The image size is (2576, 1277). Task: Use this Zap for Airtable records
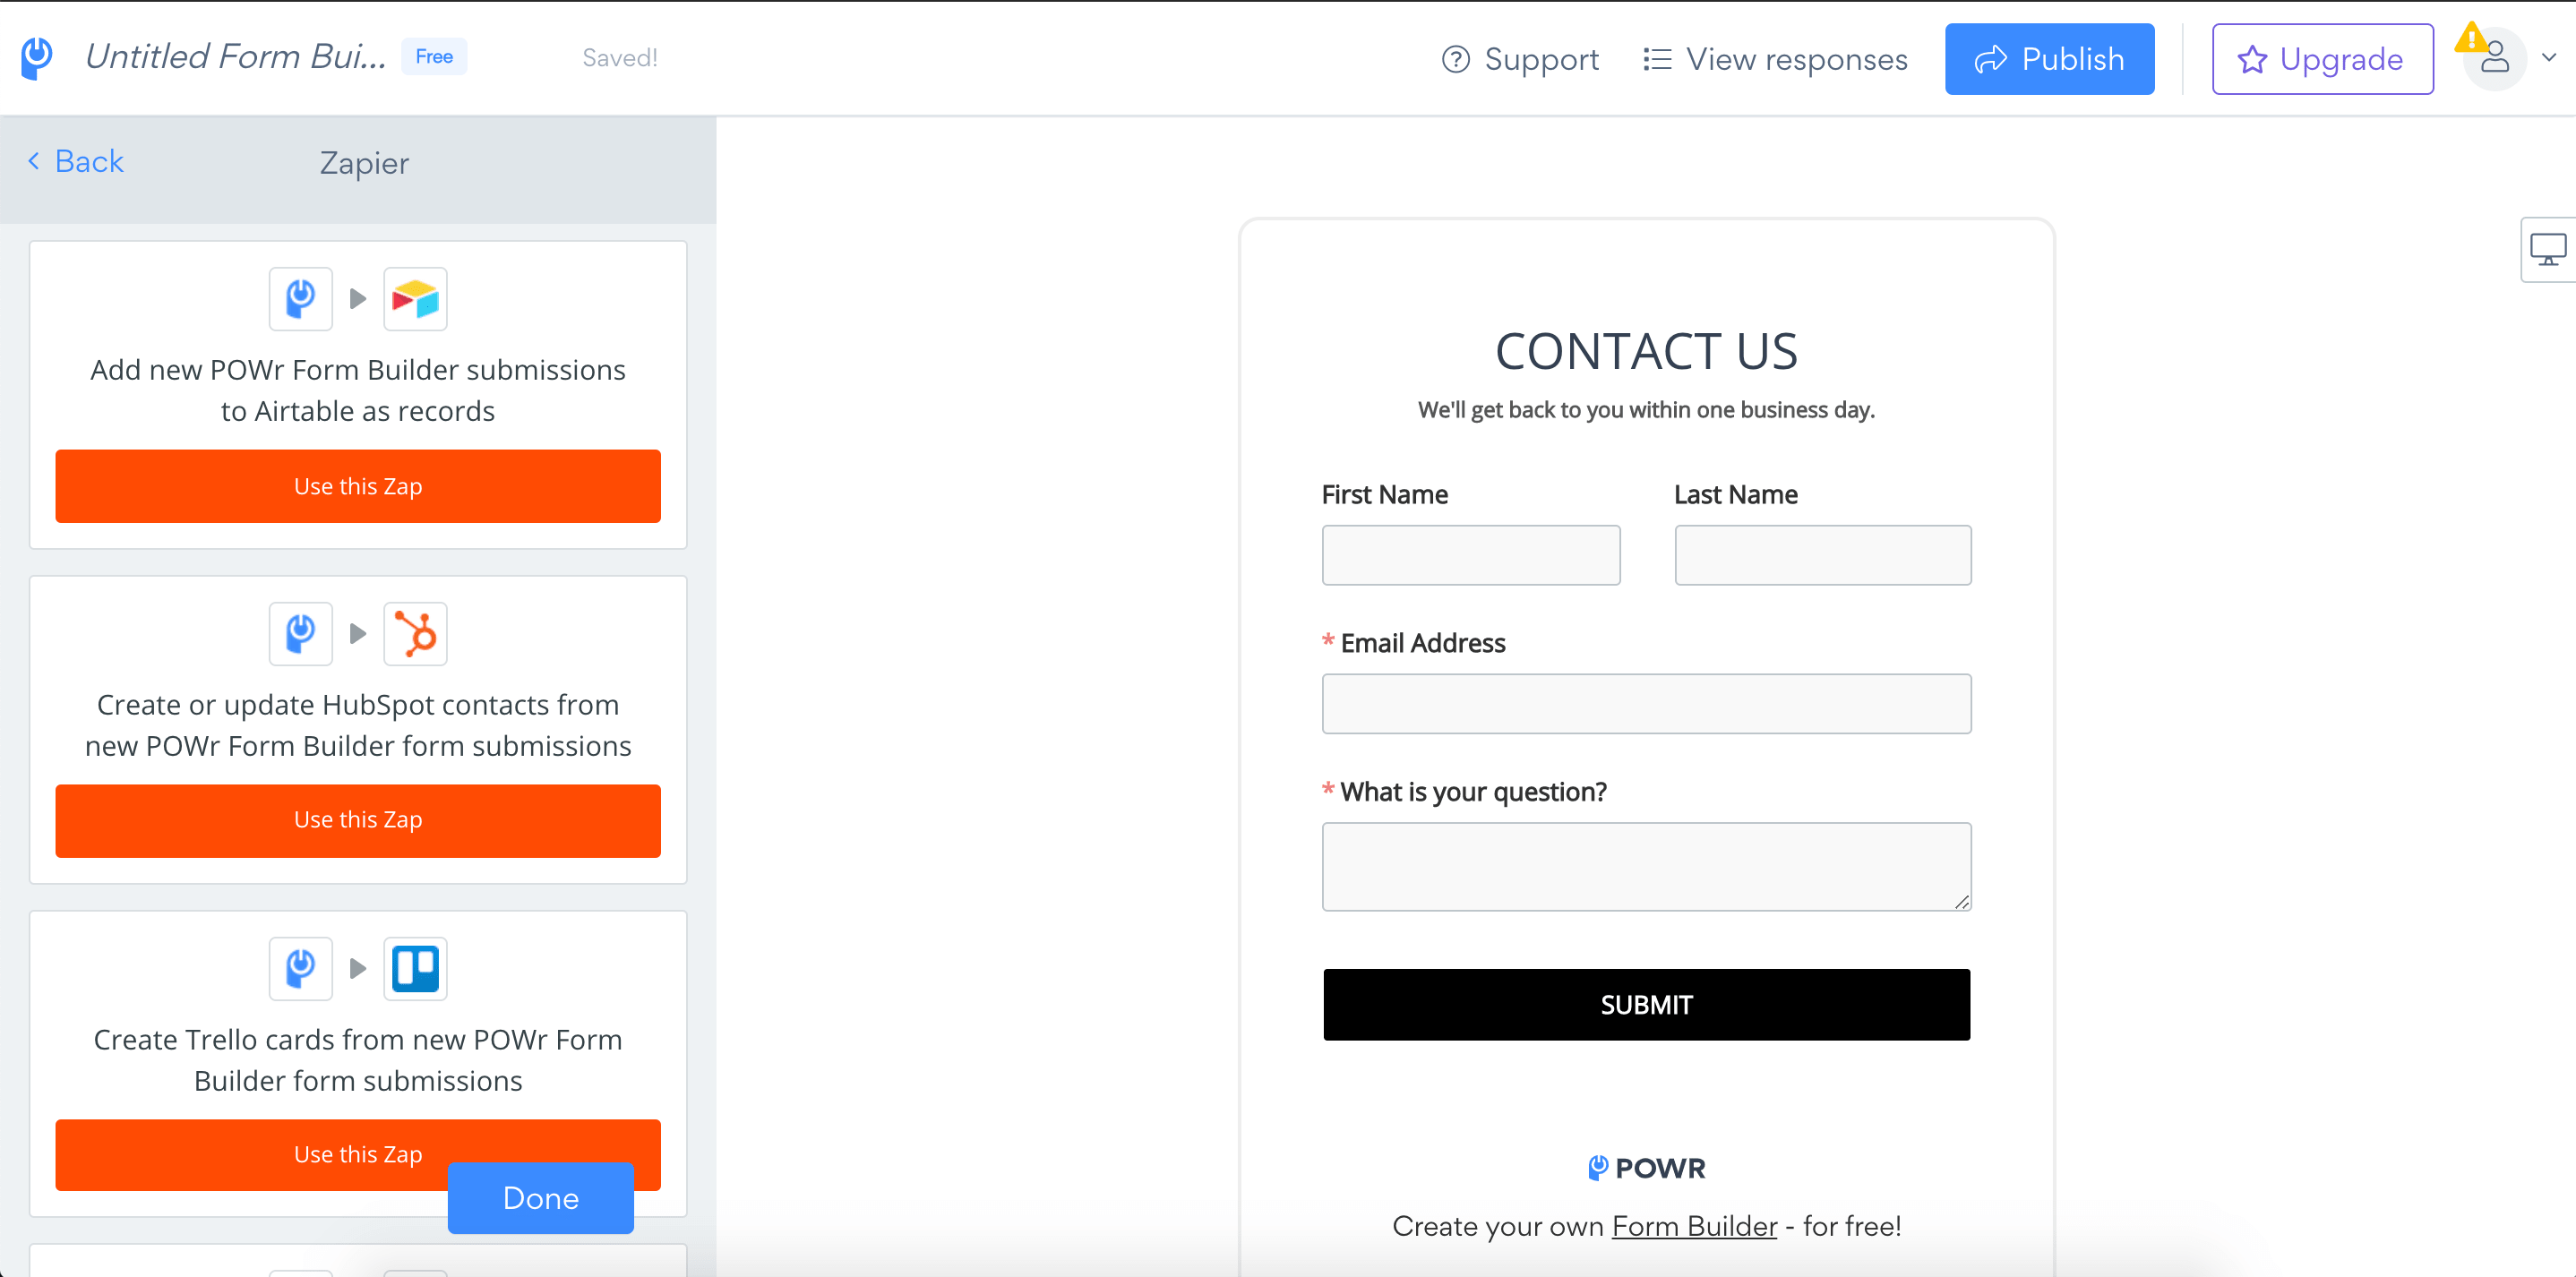click(358, 486)
